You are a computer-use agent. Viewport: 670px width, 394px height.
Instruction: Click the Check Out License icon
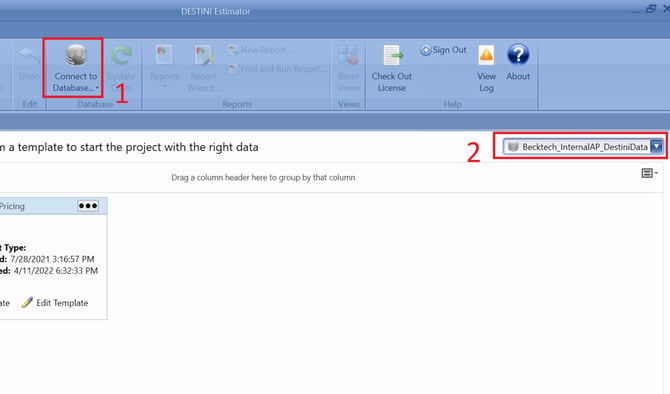tap(392, 56)
